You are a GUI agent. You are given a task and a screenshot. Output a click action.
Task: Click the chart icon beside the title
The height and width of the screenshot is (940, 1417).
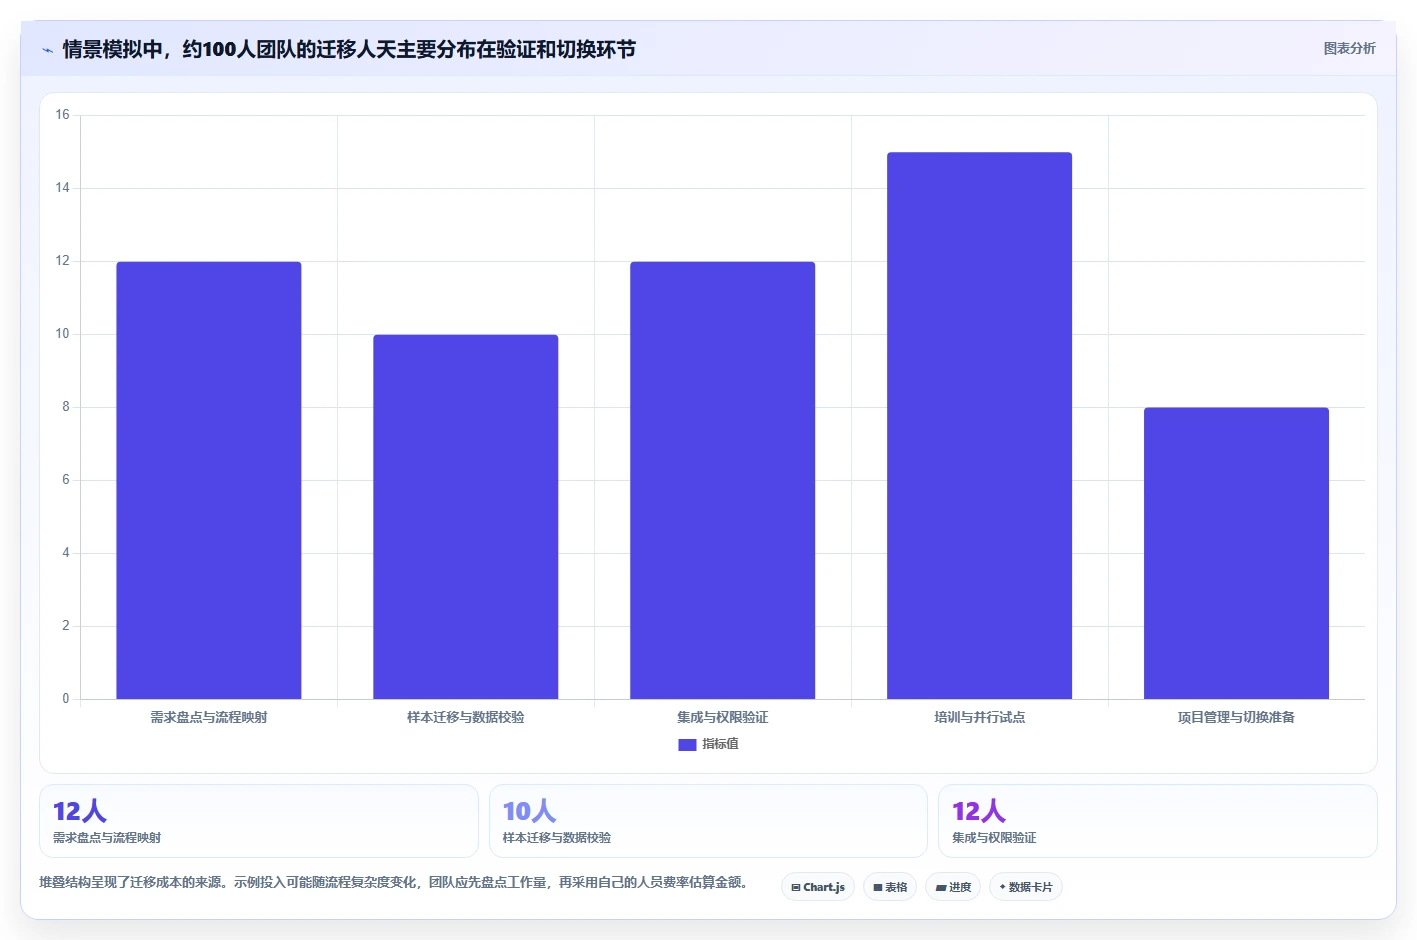(47, 50)
